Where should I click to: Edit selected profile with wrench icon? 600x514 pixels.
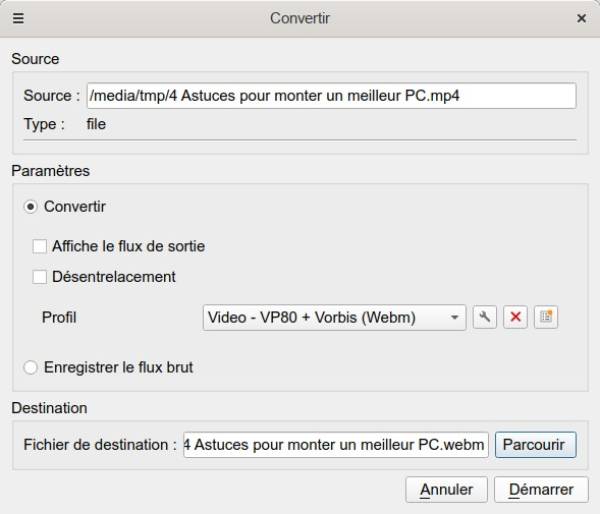[484, 317]
